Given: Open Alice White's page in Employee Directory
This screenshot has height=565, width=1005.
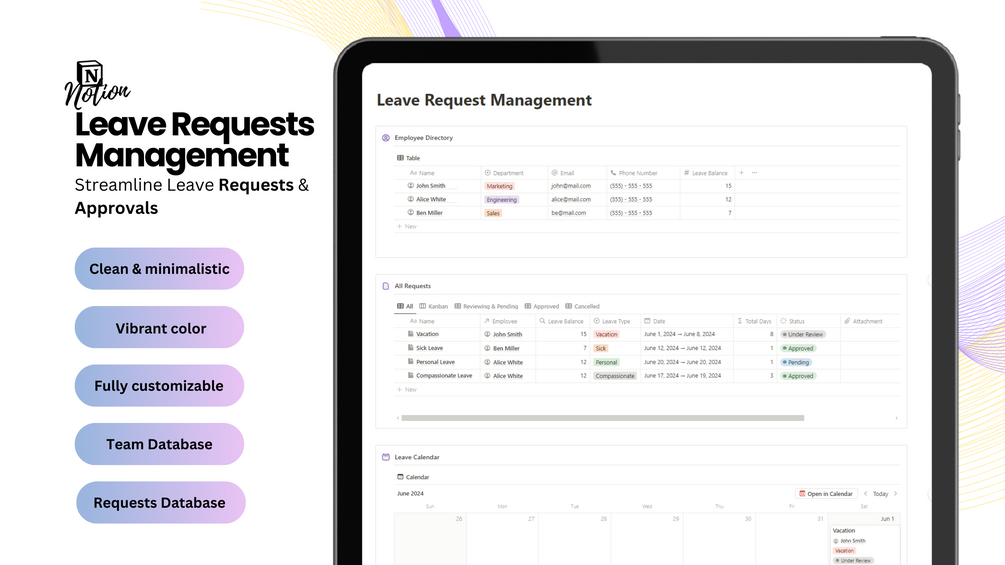Looking at the screenshot, I should click(x=431, y=199).
